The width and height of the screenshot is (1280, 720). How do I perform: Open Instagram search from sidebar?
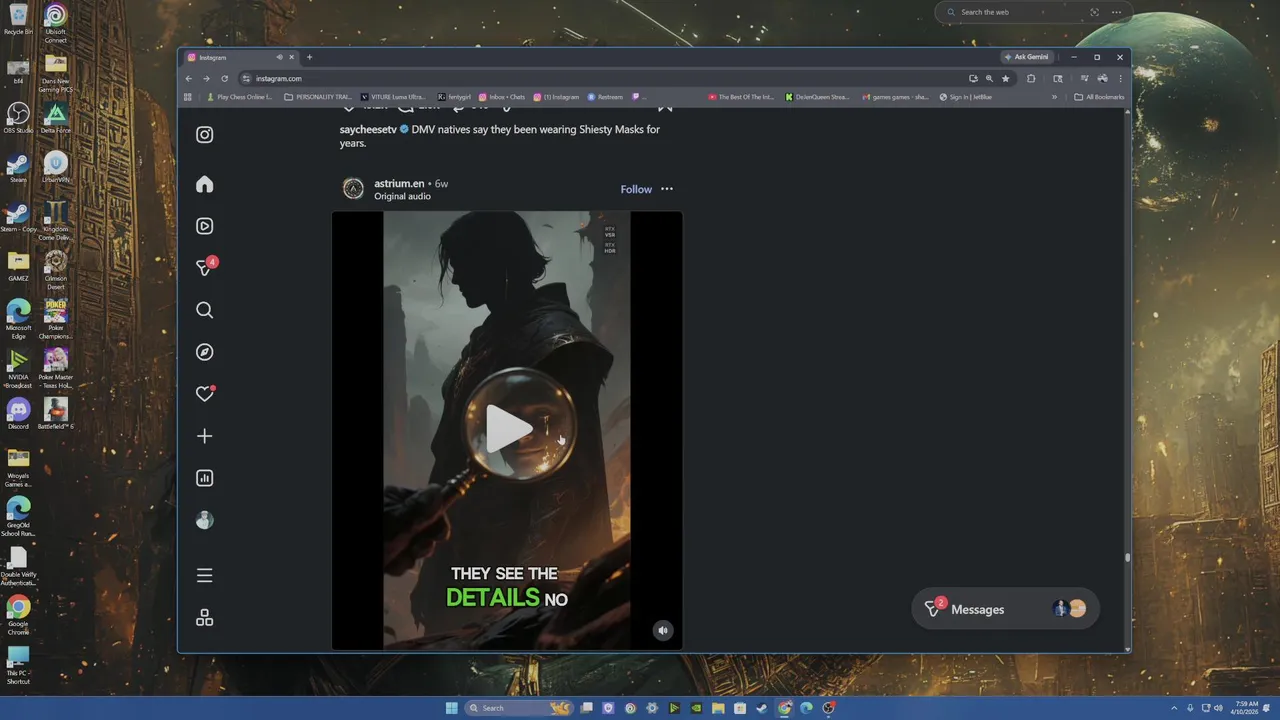[204, 310]
